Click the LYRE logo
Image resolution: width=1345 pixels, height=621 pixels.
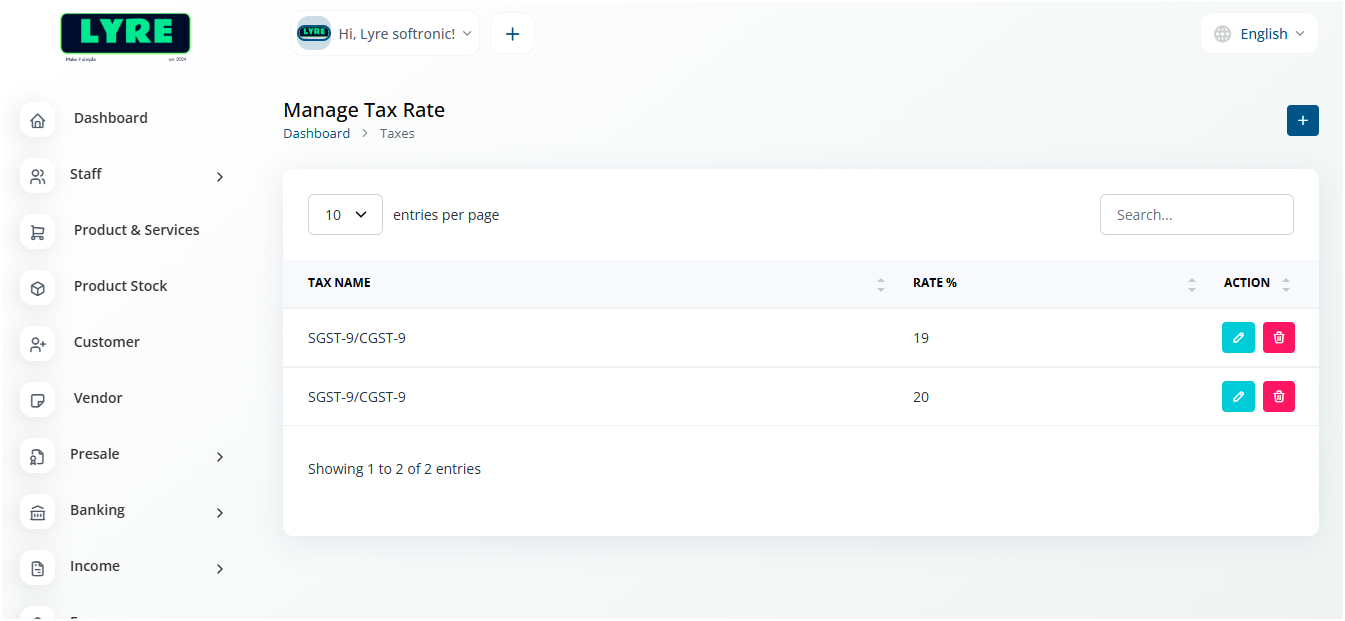tap(125, 35)
